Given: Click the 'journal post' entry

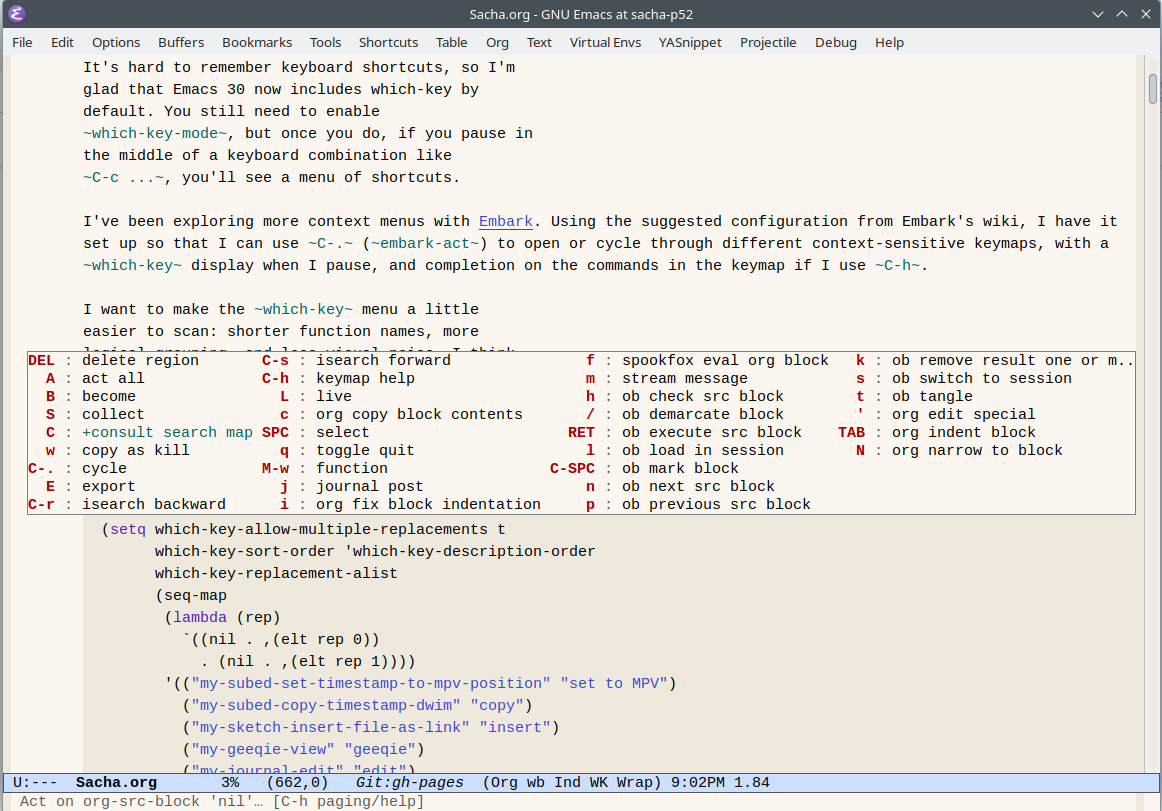Looking at the screenshot, I should pos(370,486).
